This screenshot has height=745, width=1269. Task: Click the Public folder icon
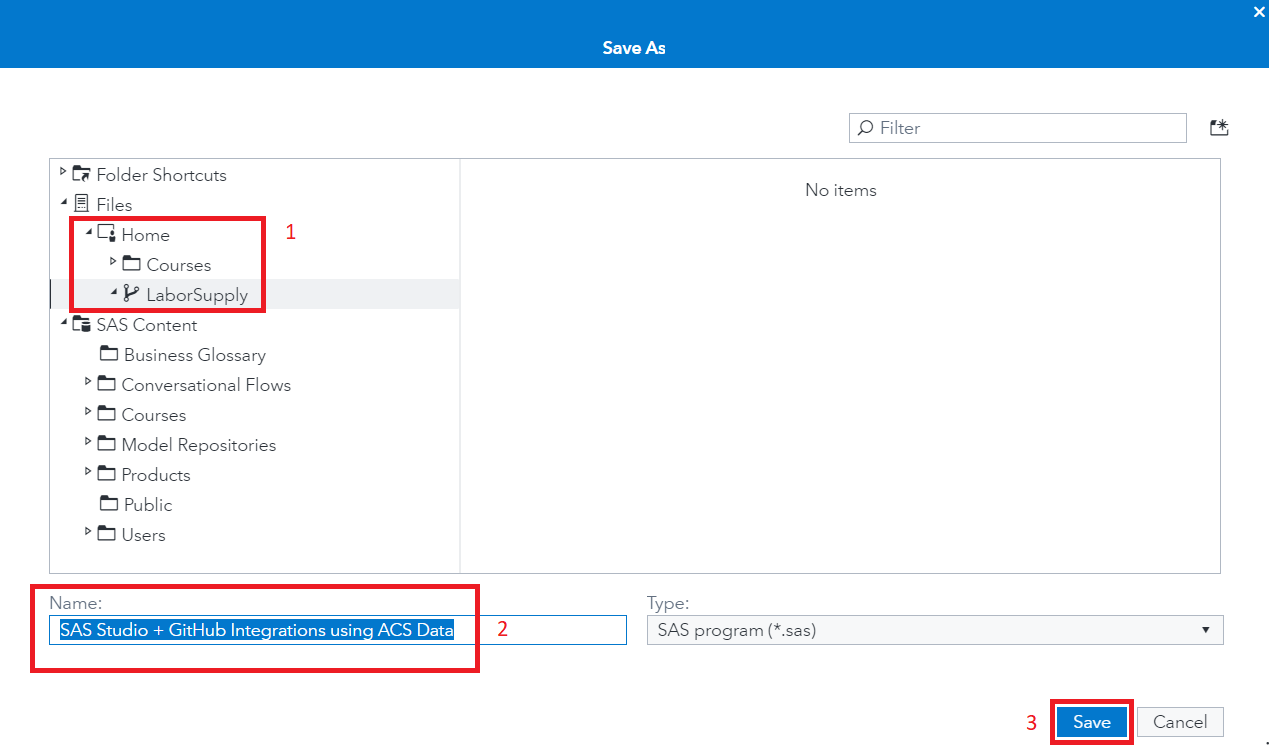108,504
